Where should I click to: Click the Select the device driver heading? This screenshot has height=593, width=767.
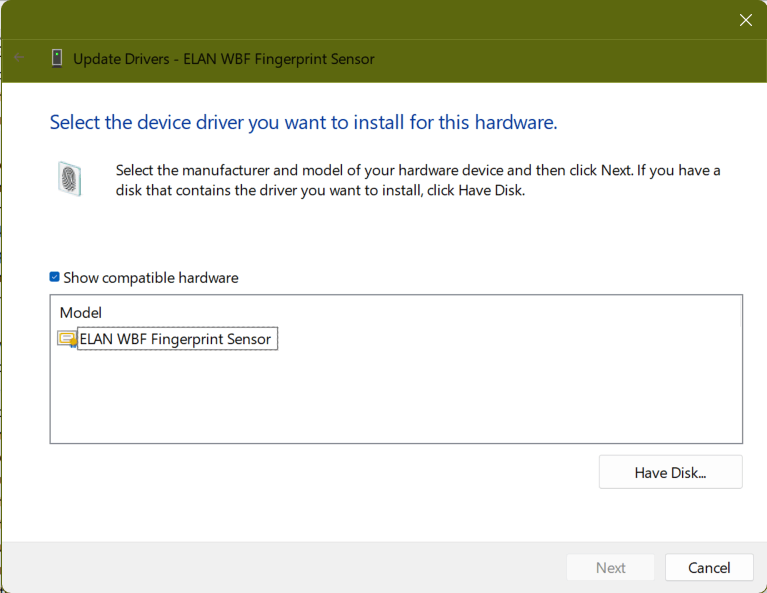point(303,122)
